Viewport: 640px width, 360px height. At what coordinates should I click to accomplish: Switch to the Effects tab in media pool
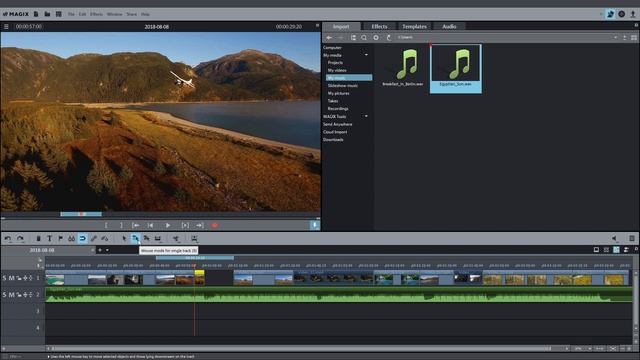[x=379, y=27]
